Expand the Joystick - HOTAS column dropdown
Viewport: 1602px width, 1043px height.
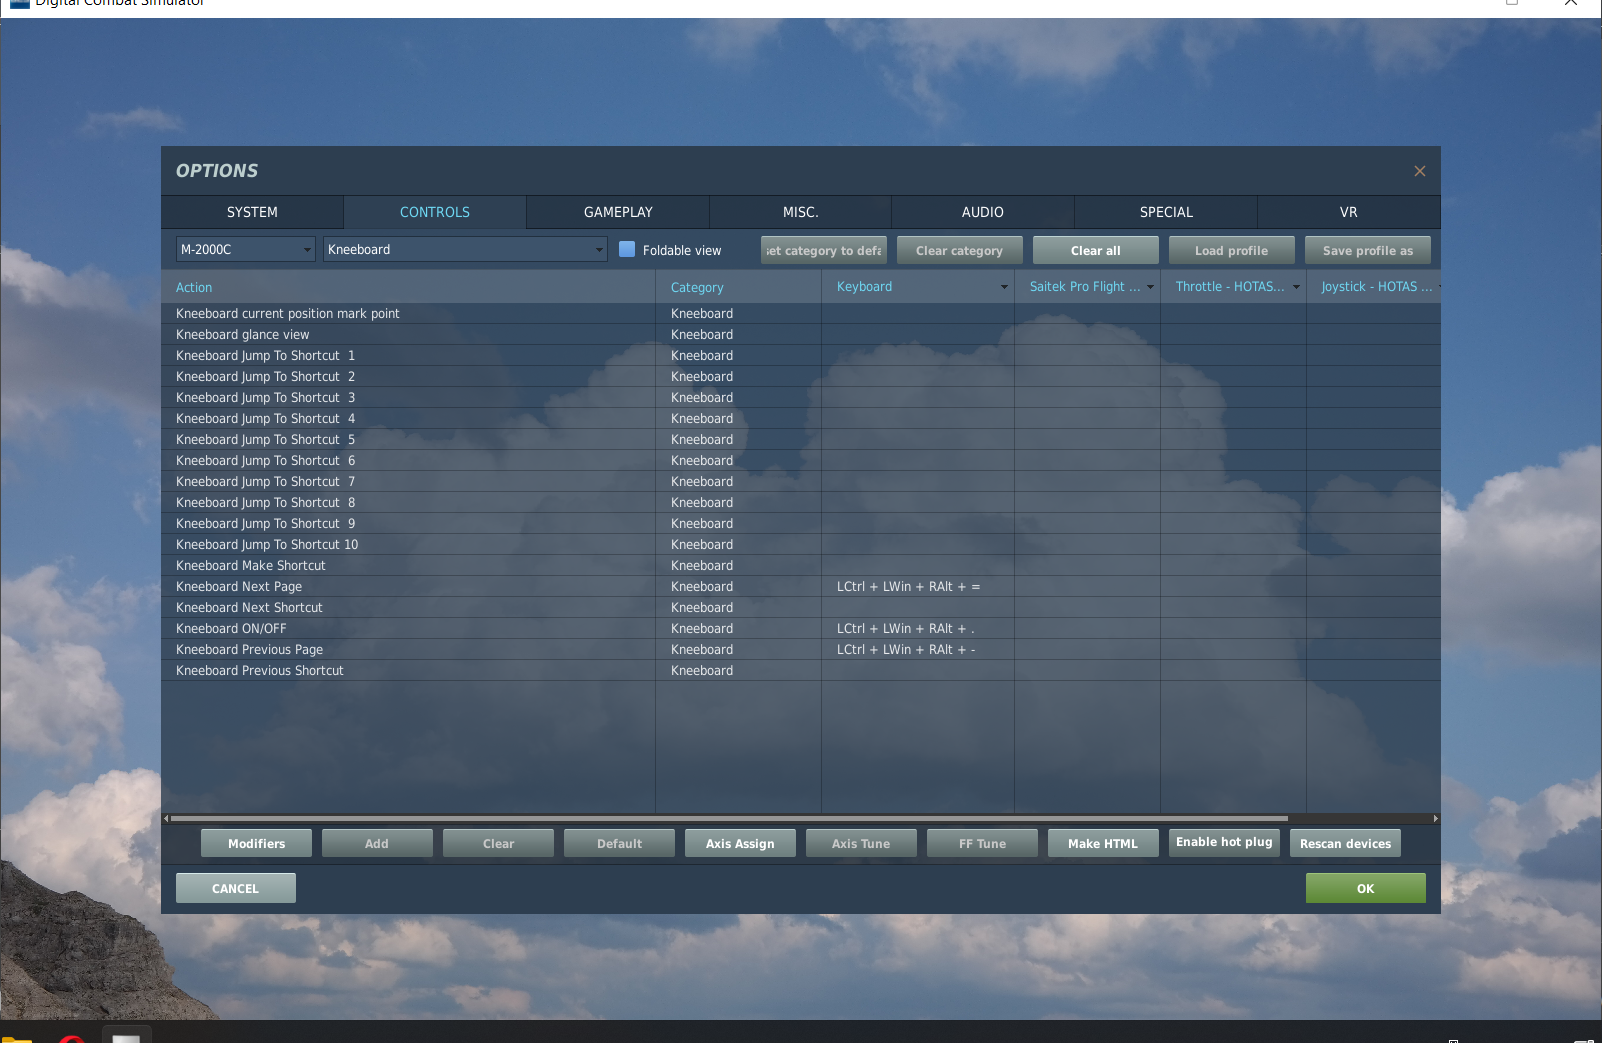click(x=1438, y=287)
